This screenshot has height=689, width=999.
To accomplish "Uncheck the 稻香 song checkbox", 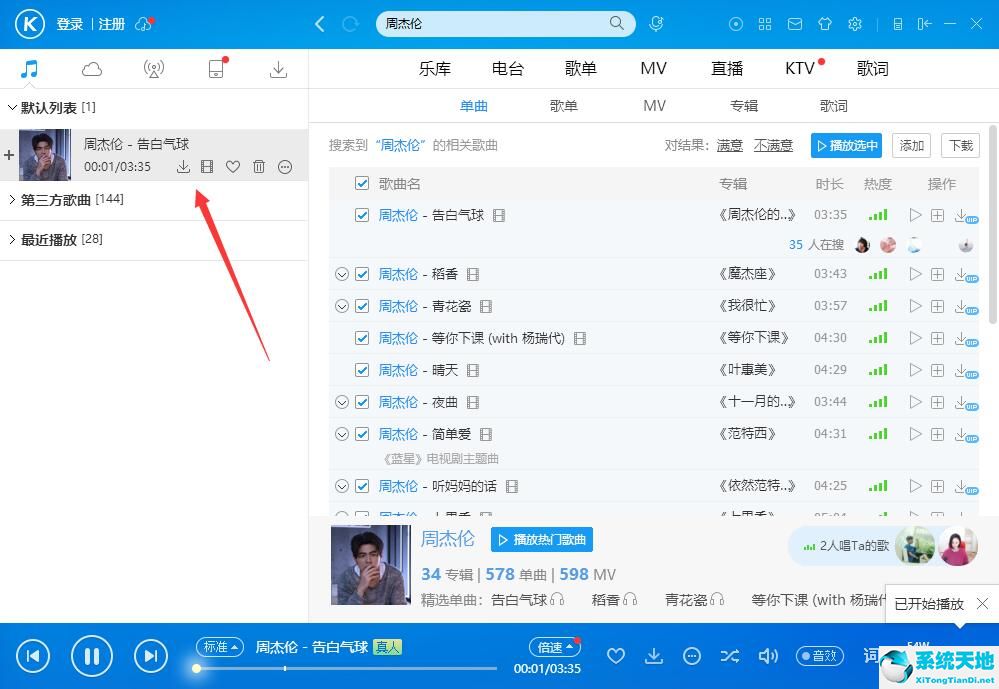I will coord(362,274).
